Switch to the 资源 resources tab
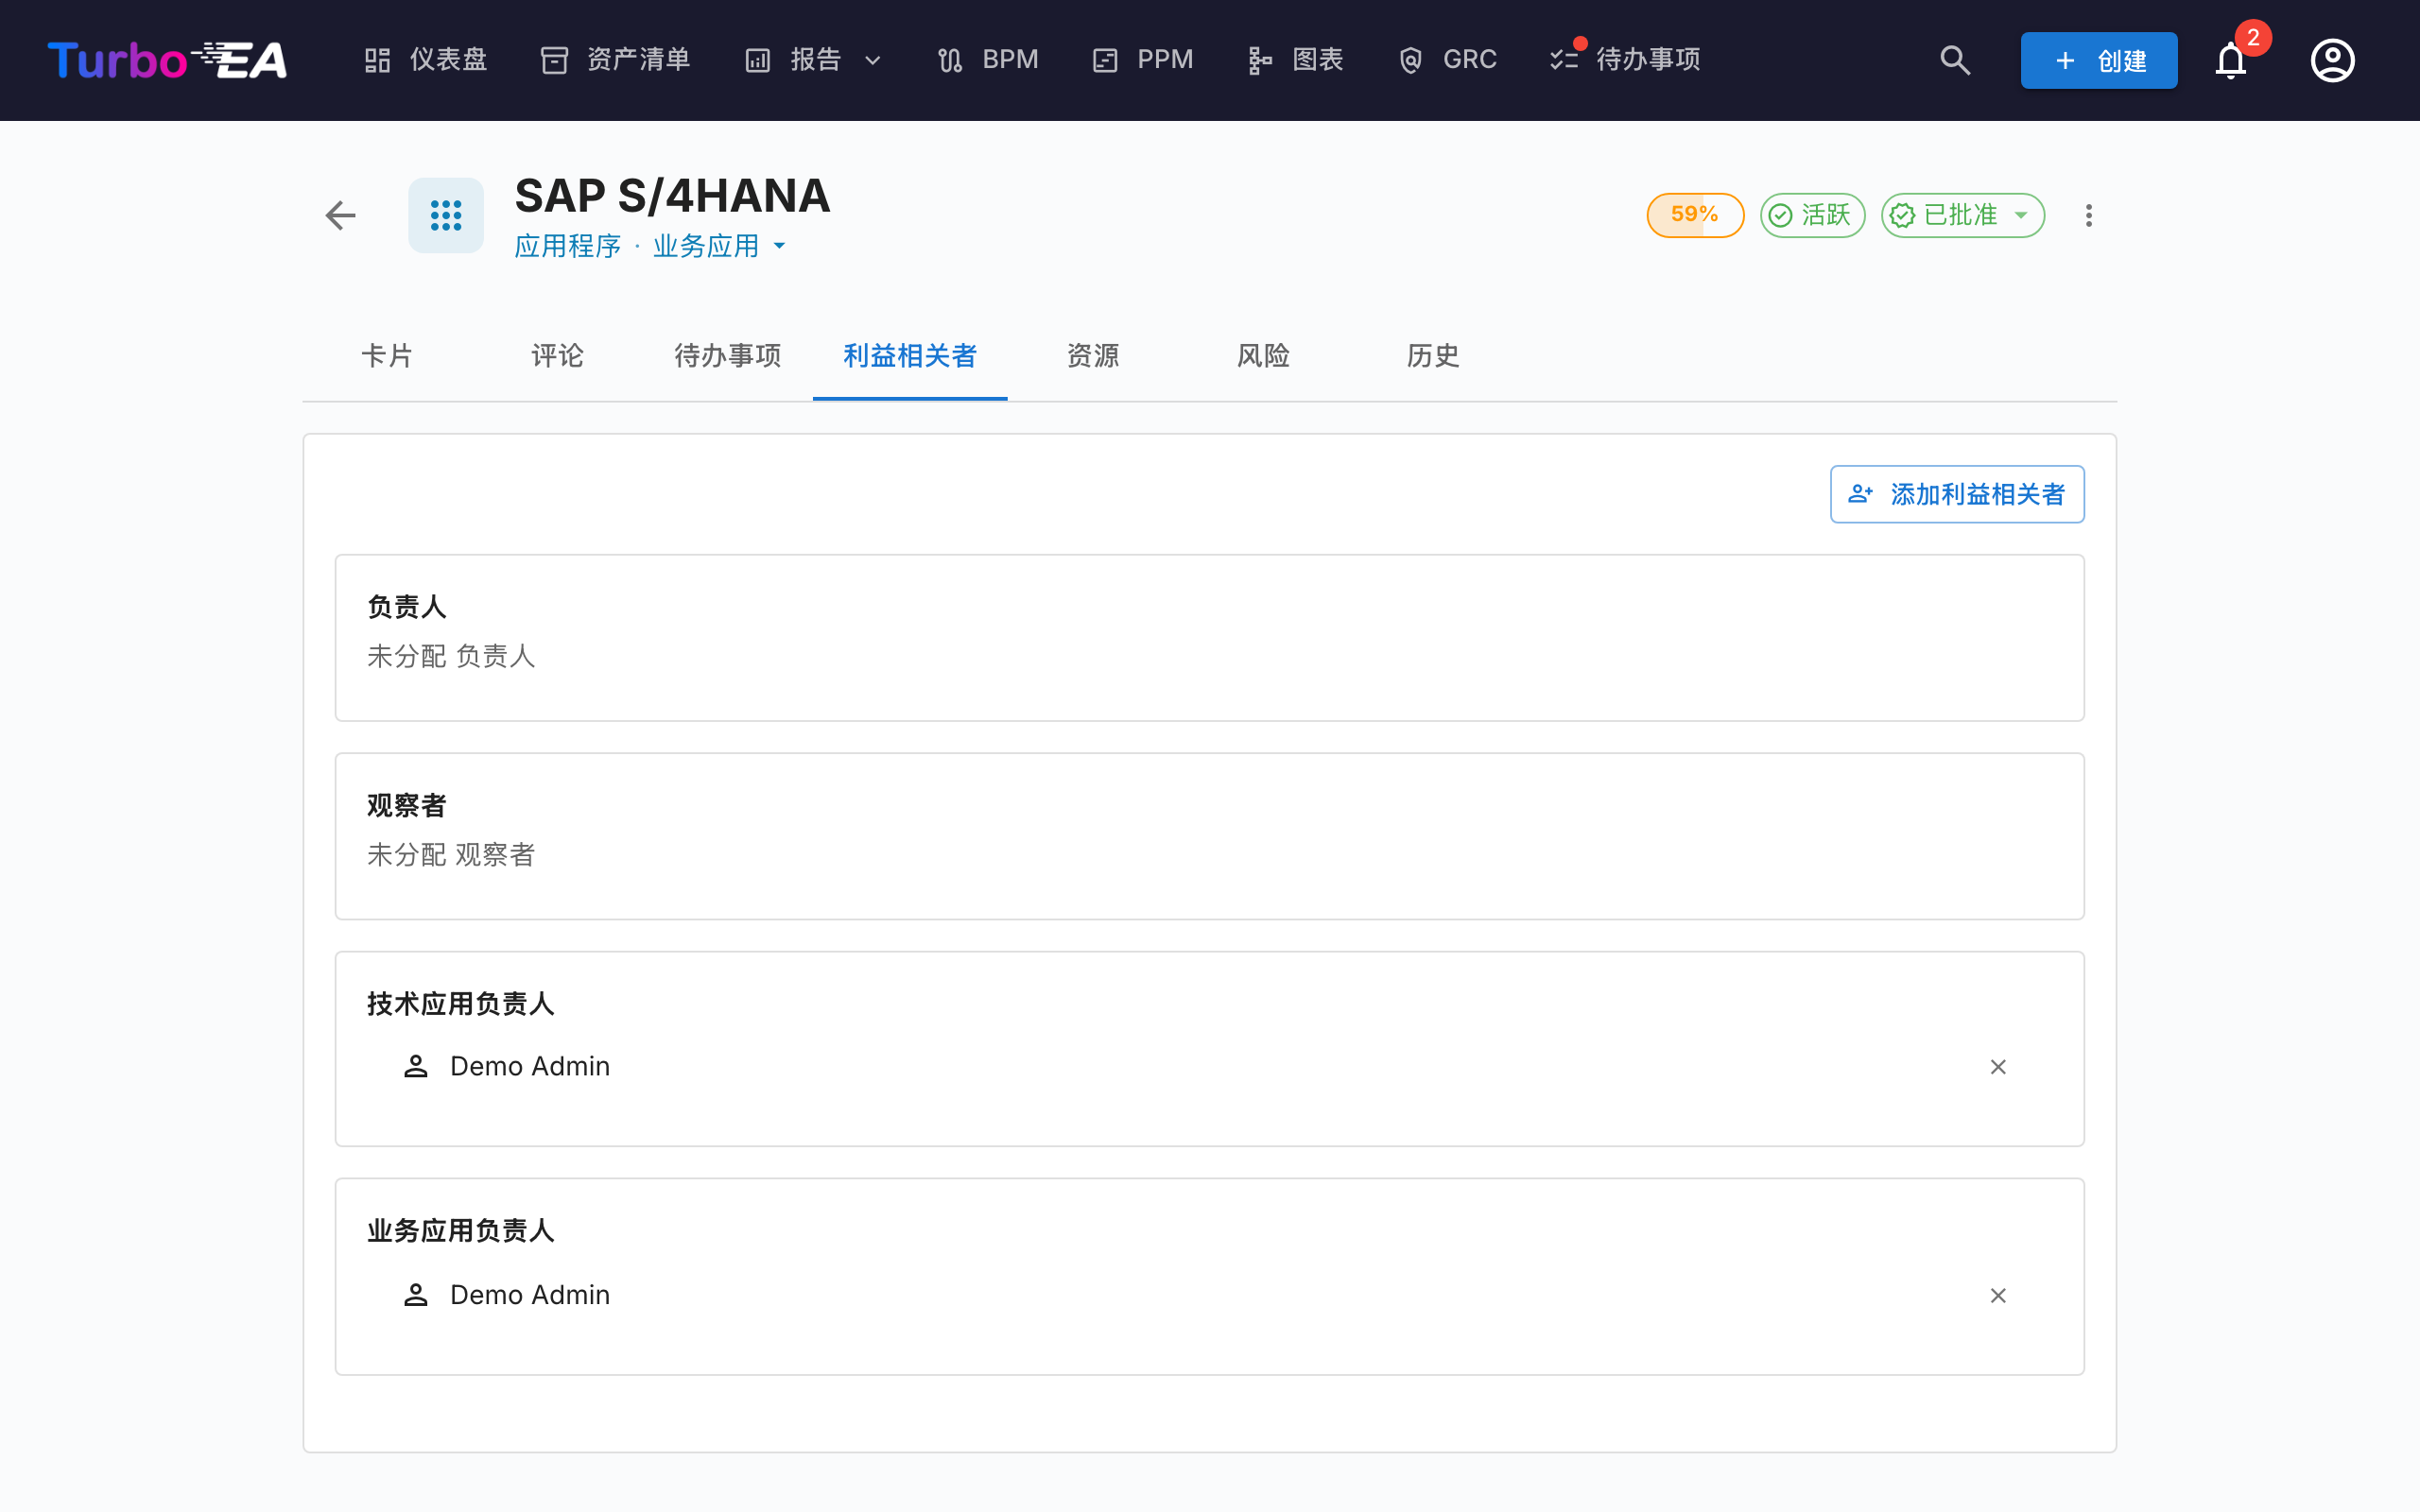This screenshot has height=1512, width=2420. coord(1093,356)
